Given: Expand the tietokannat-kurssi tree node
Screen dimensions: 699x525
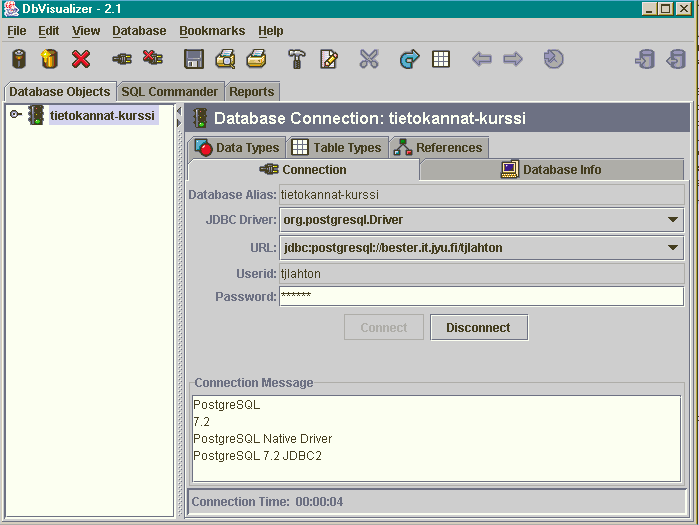Looking at the screenshot, I should coord(15,115).
